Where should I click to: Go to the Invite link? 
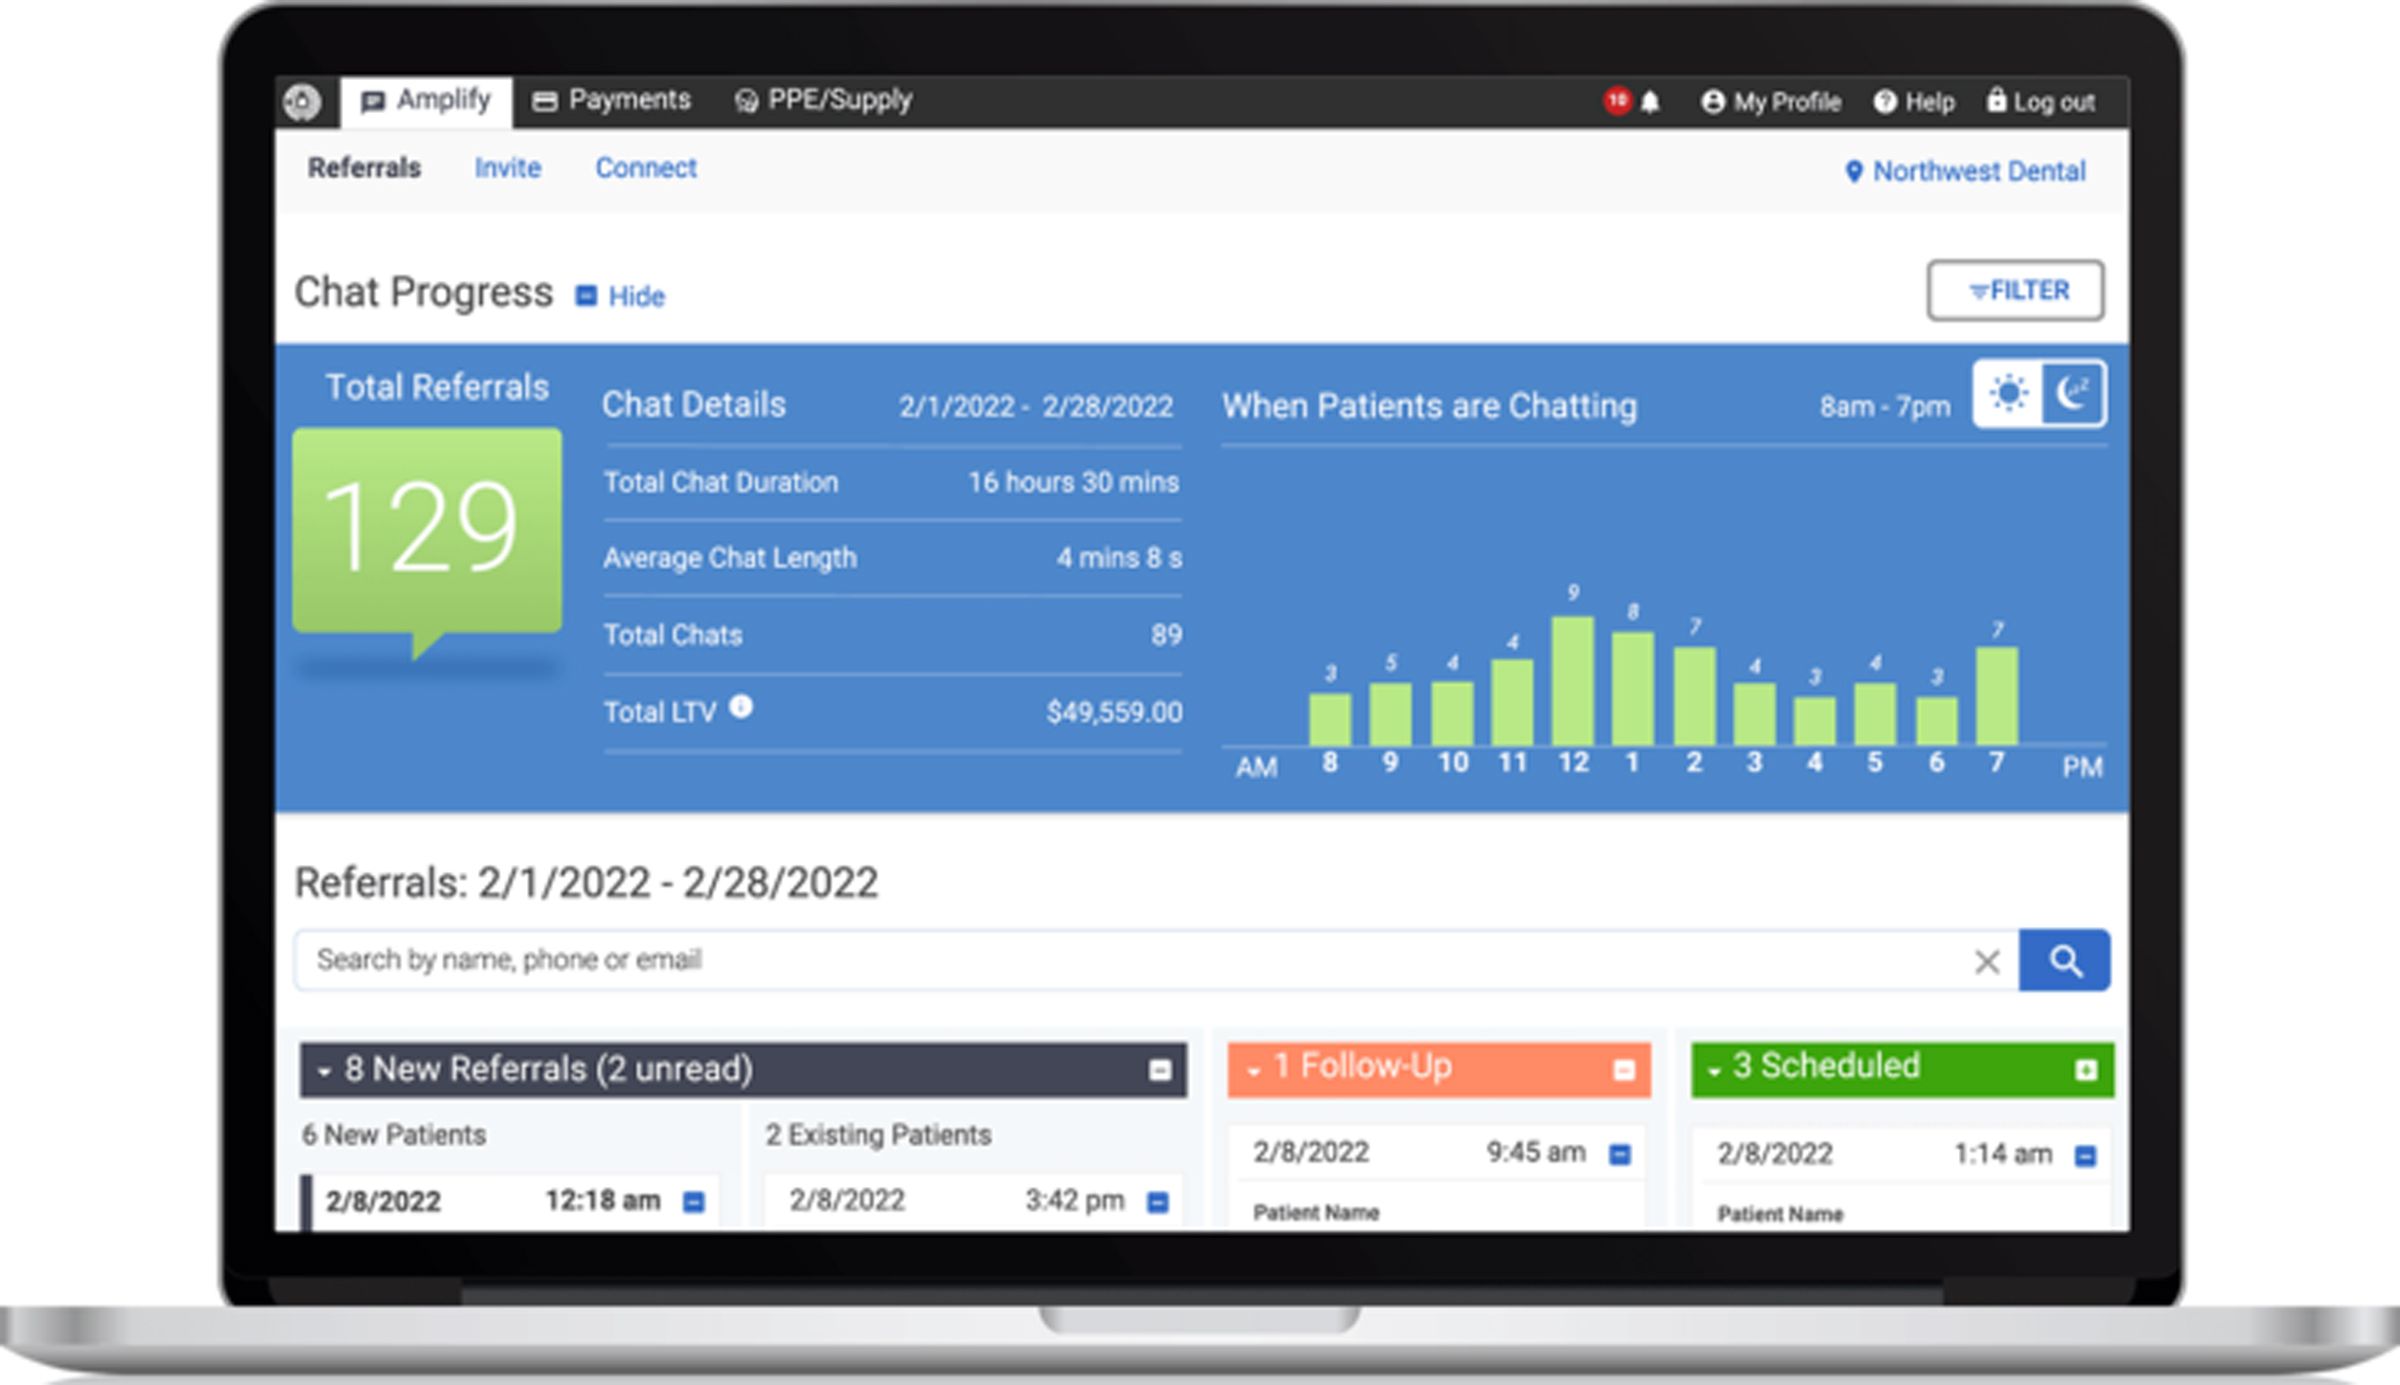507,168
